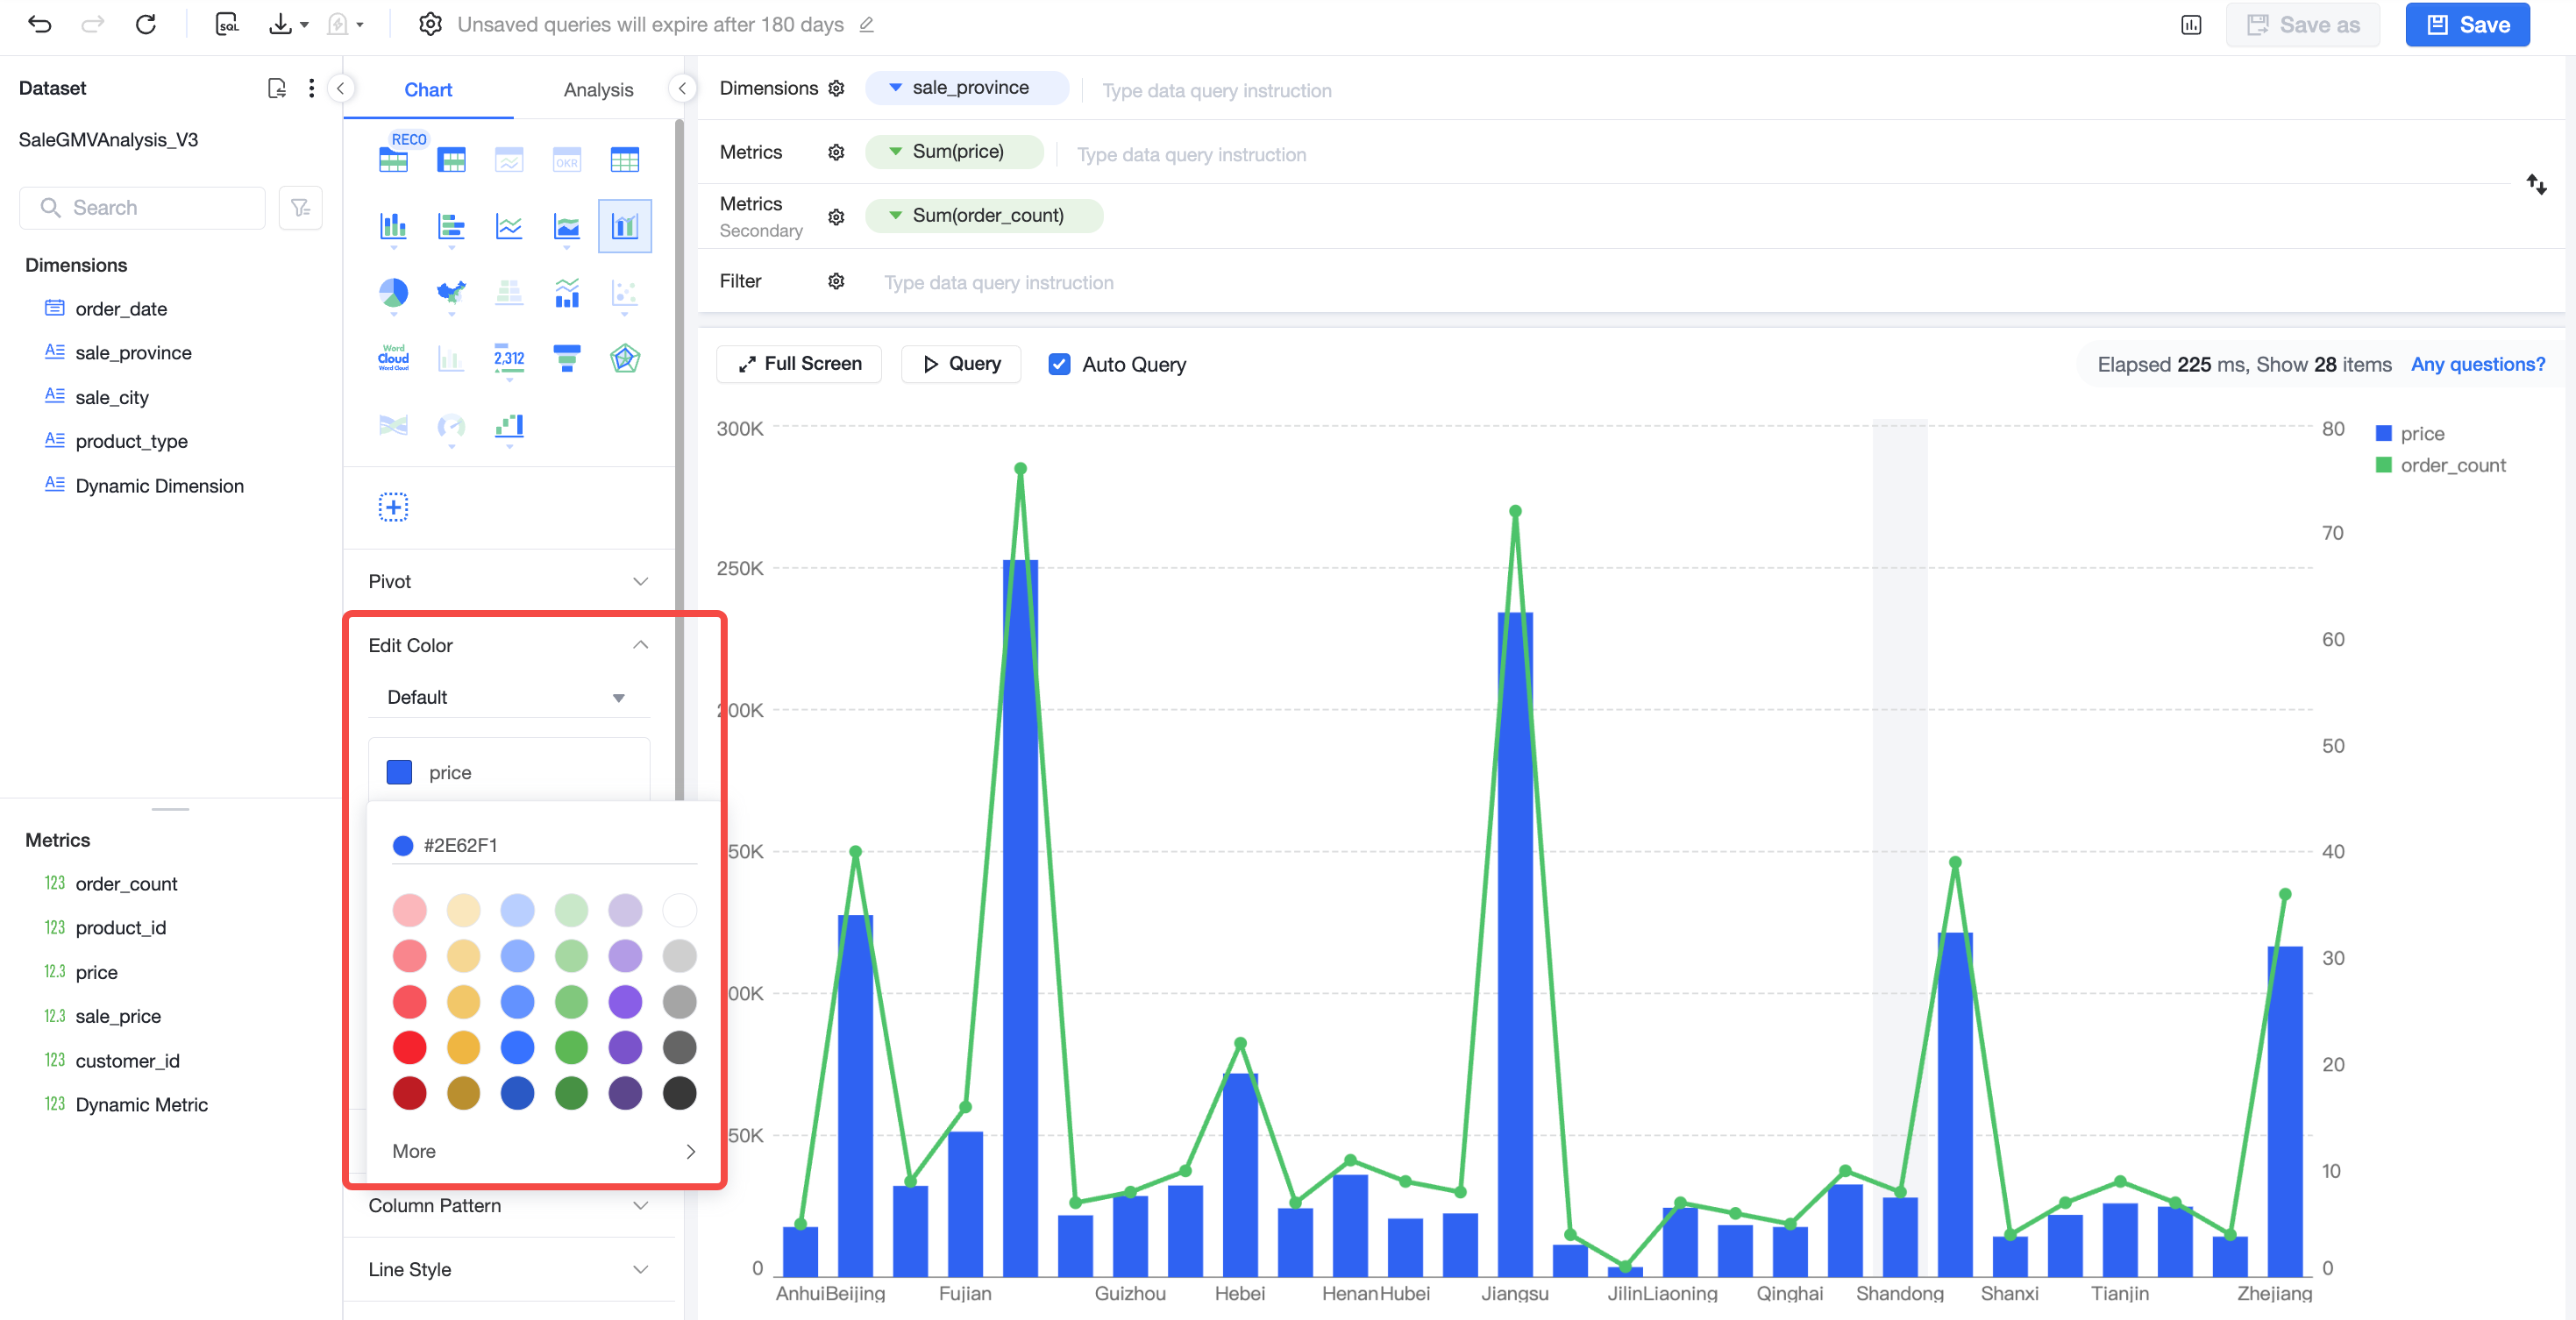
Task: Select the radar chart icon
Action: pyautogui.click(x=625, y=358)
